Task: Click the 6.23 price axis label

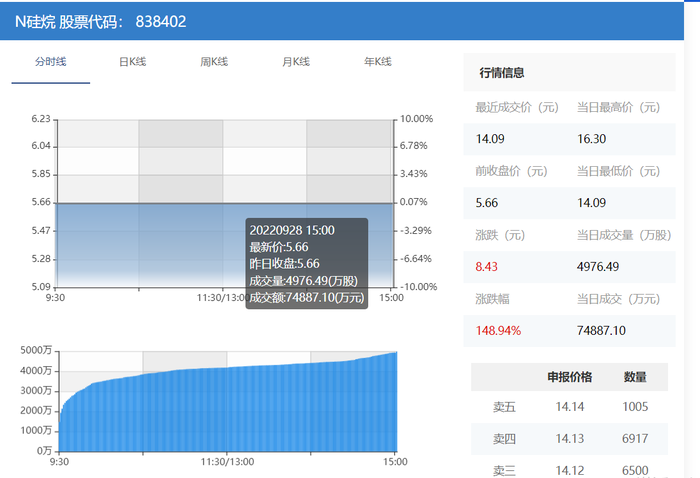Action: [x=41, y=119]
